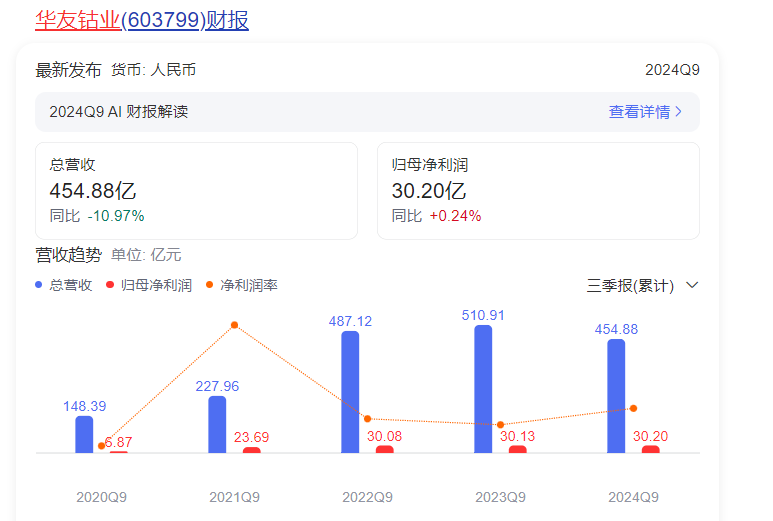Click the 单位: 亿元 unit label
Viewport: 773px width, 521px height.
point(146,255)
